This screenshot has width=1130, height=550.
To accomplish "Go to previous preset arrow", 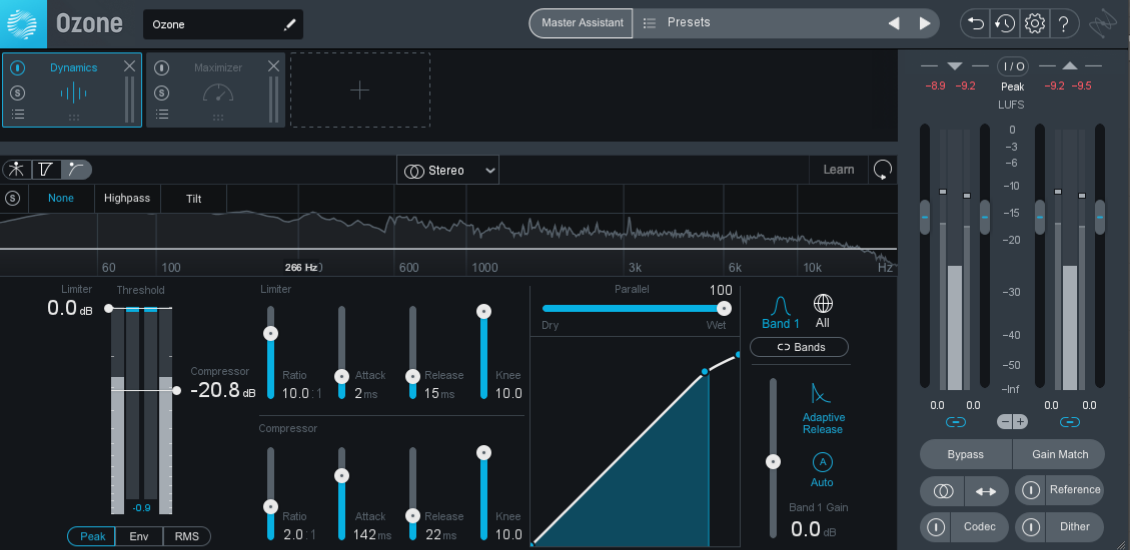I will click(894, 23).
